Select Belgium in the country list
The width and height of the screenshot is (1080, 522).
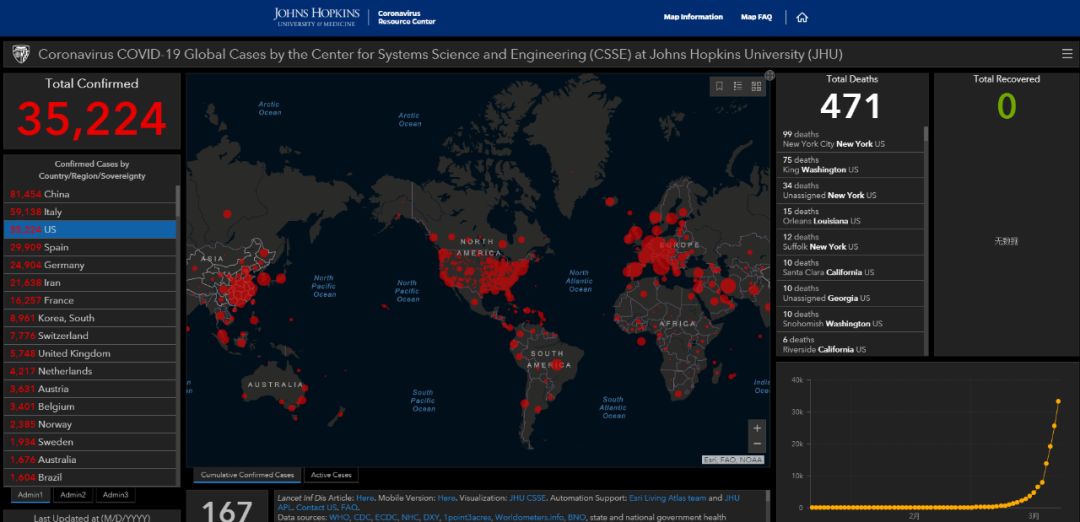click(x=90, y=406)
